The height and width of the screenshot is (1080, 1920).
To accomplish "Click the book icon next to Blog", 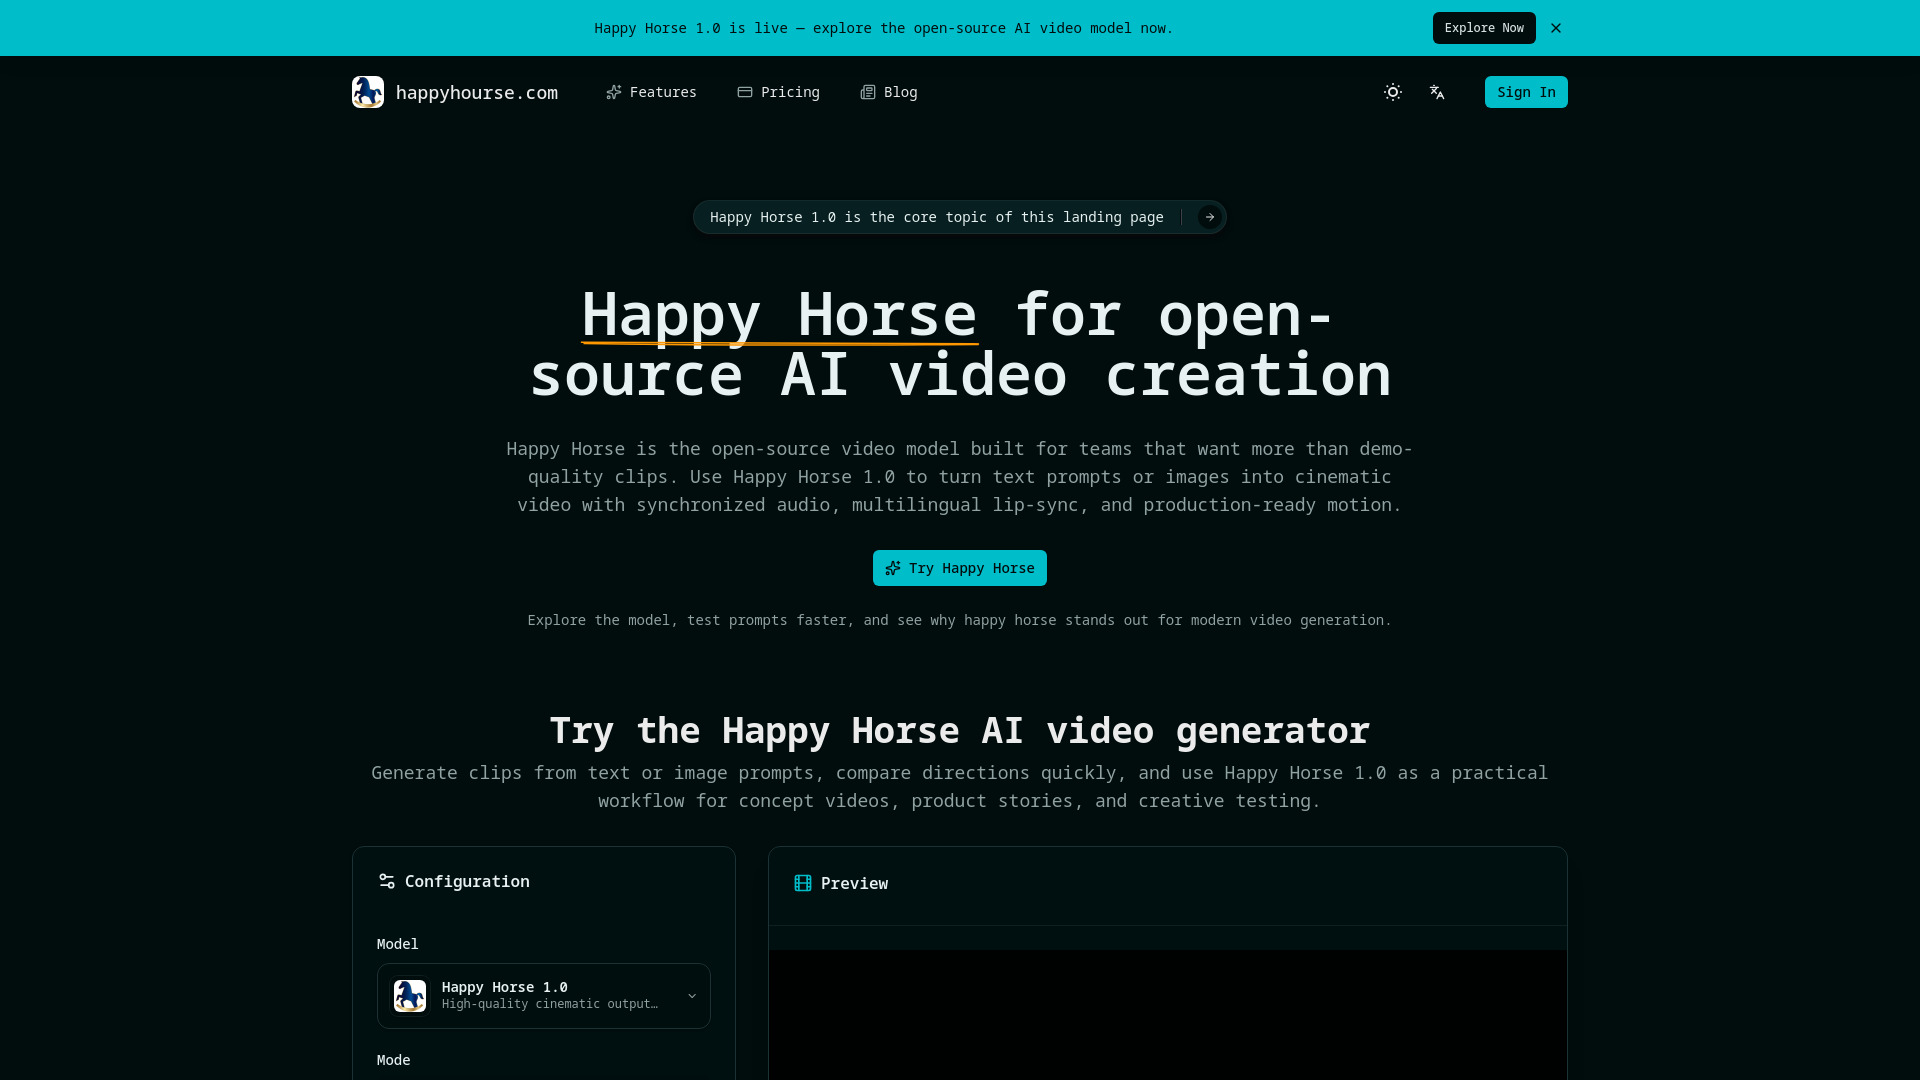I will click(x=866, y=92).
